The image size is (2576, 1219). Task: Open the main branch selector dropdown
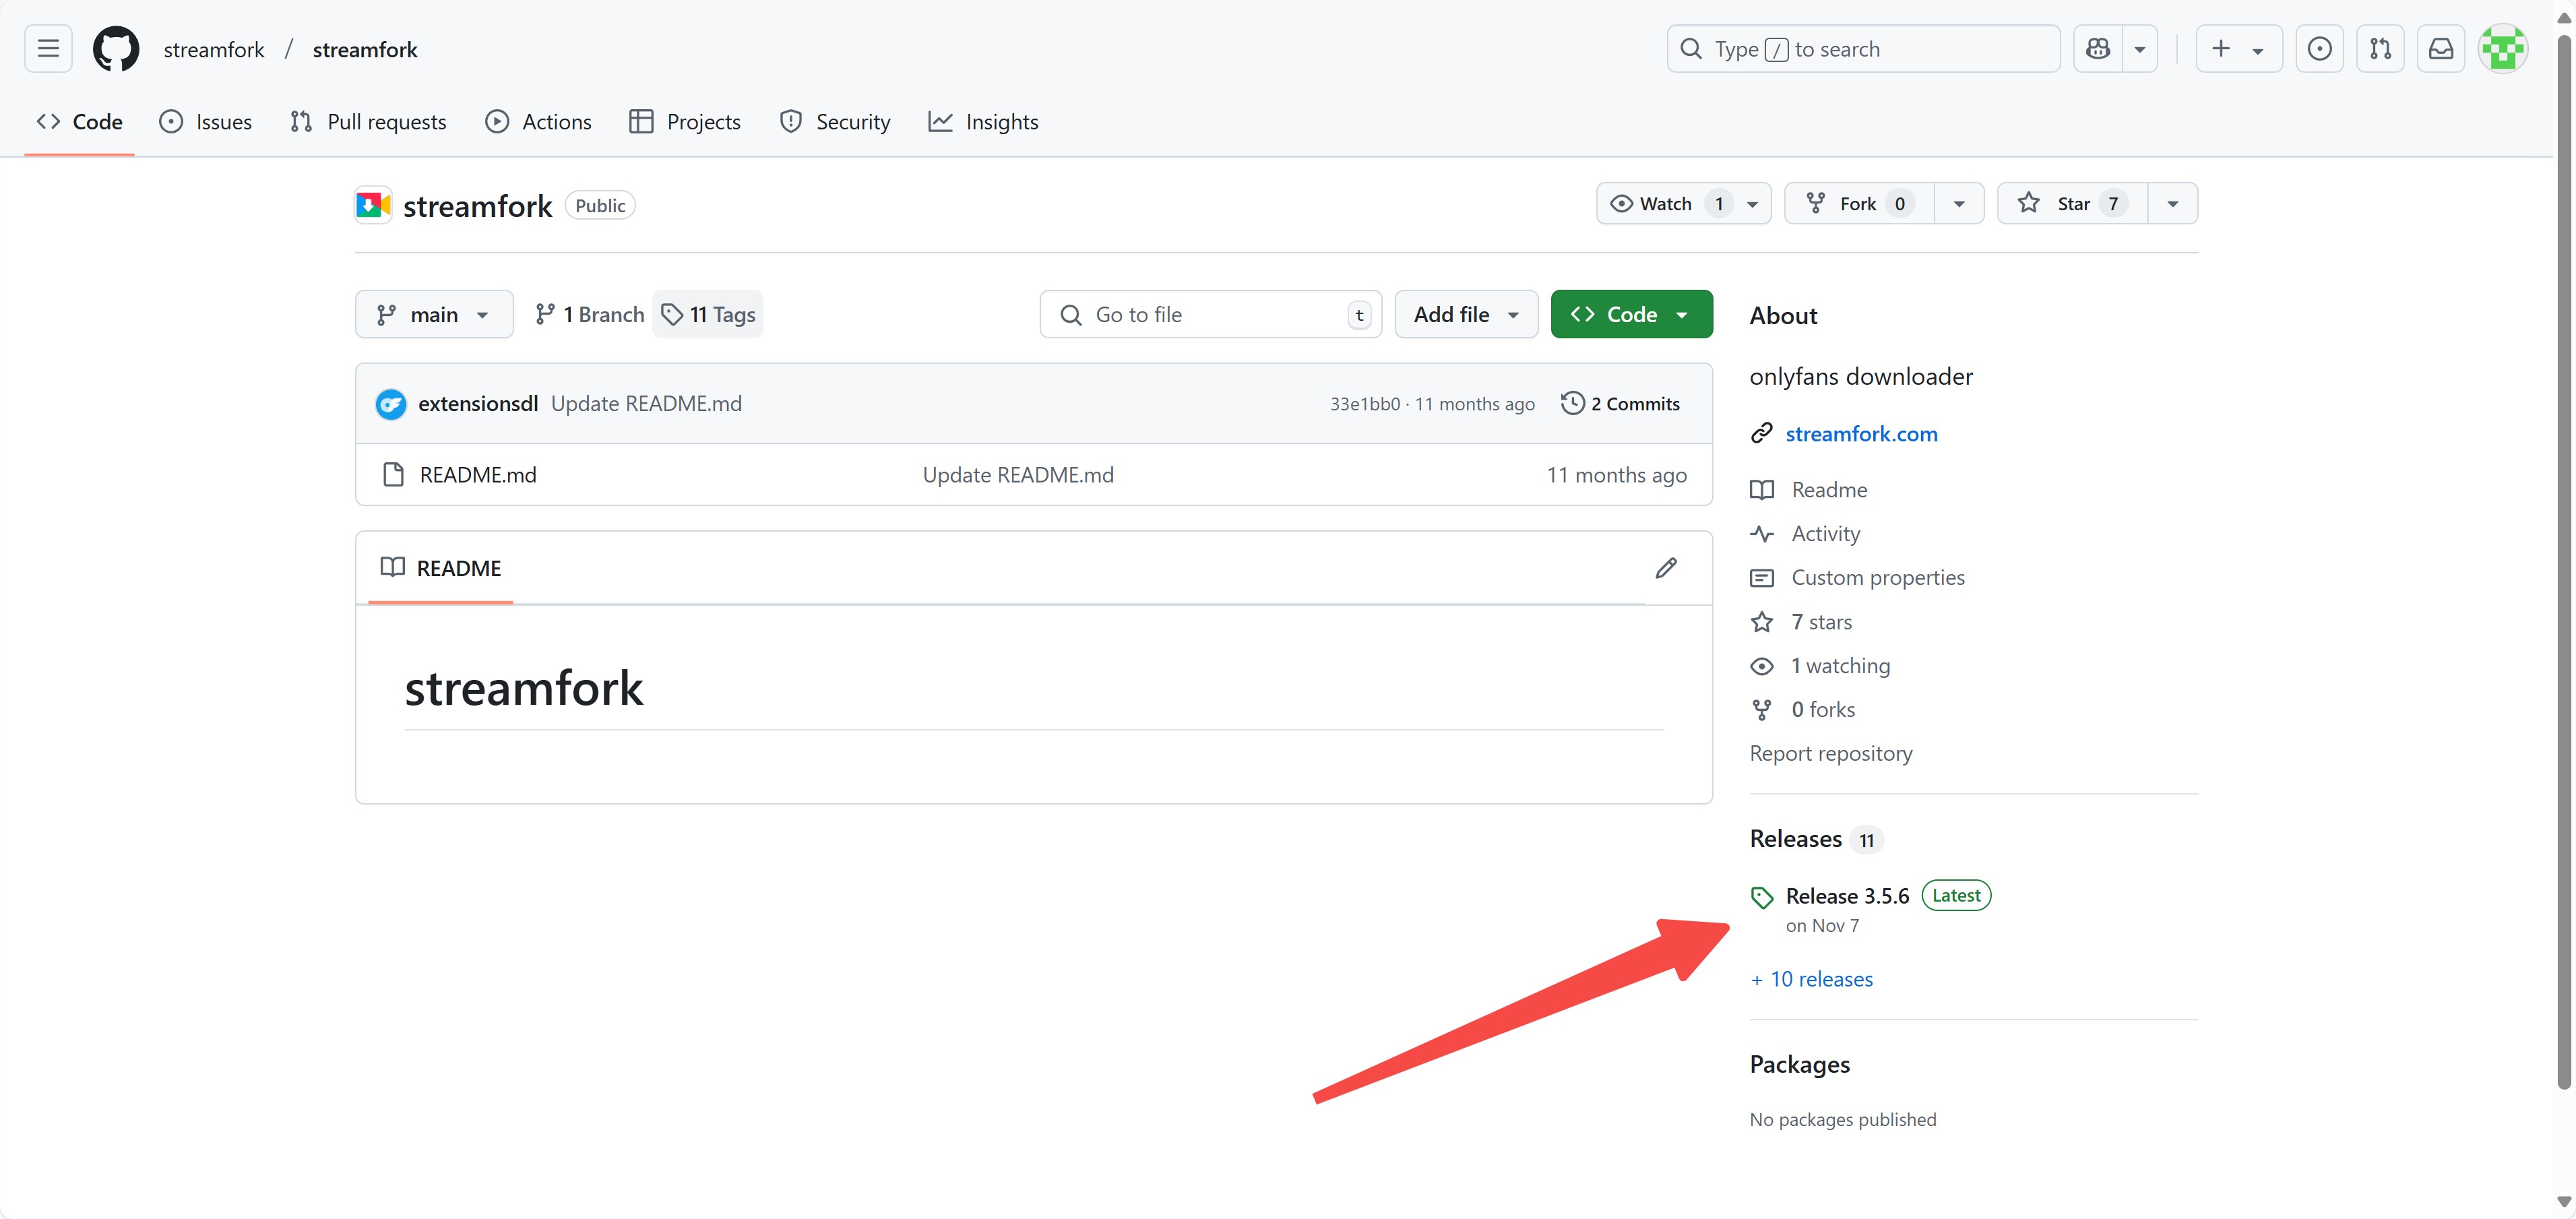pyautogui.click(x=434, y=315)
